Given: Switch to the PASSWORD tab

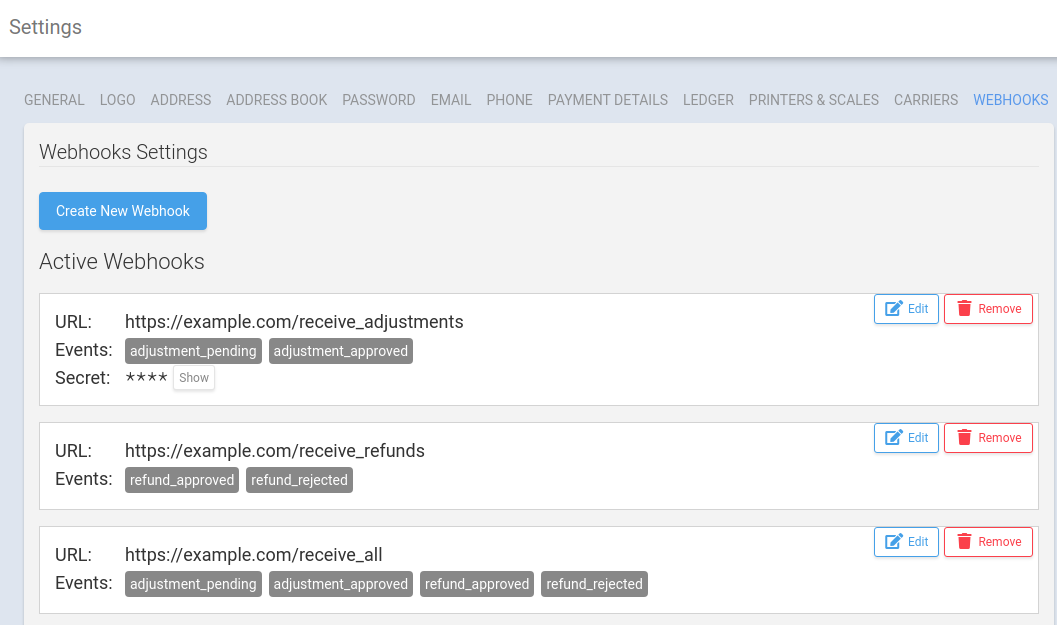Looking at the screenshot, I should tap(378, 100).
